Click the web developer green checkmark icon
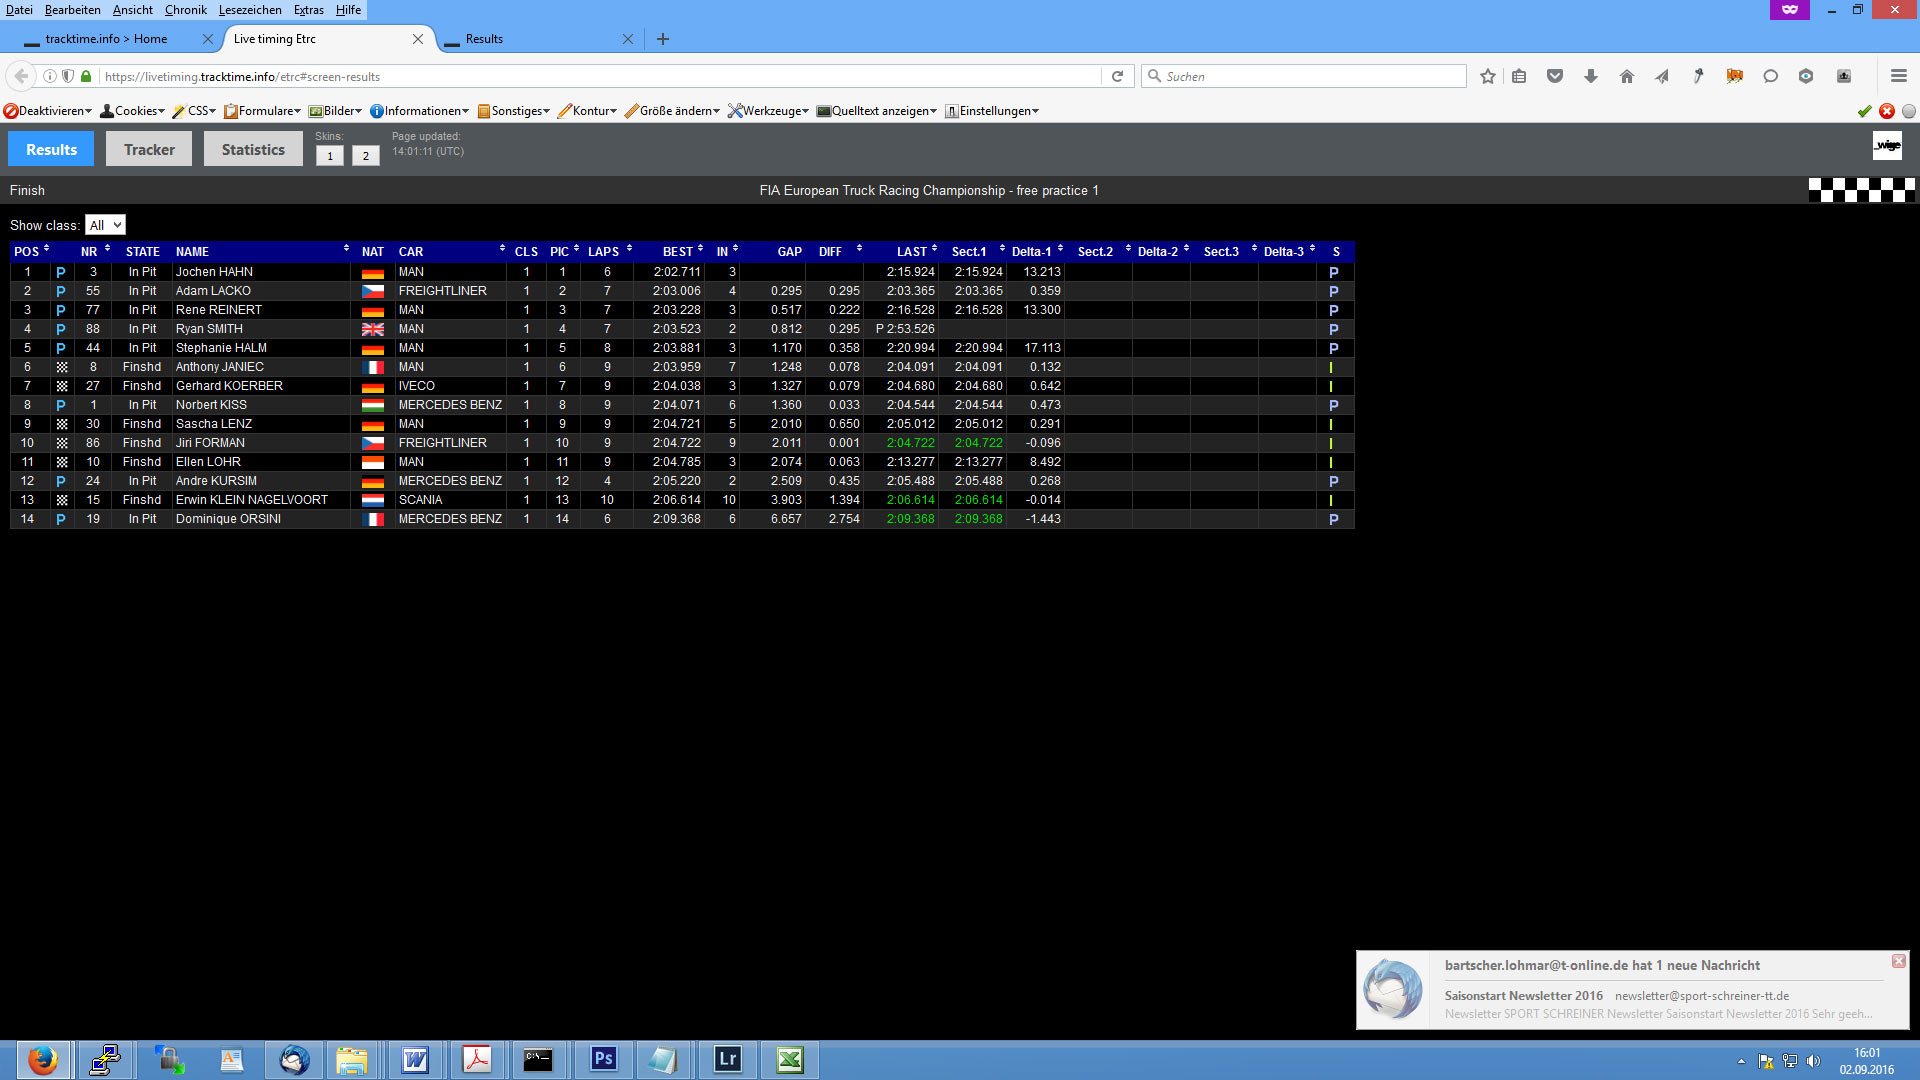This screenshot has width=1920, height=1080. (1865, 111)
